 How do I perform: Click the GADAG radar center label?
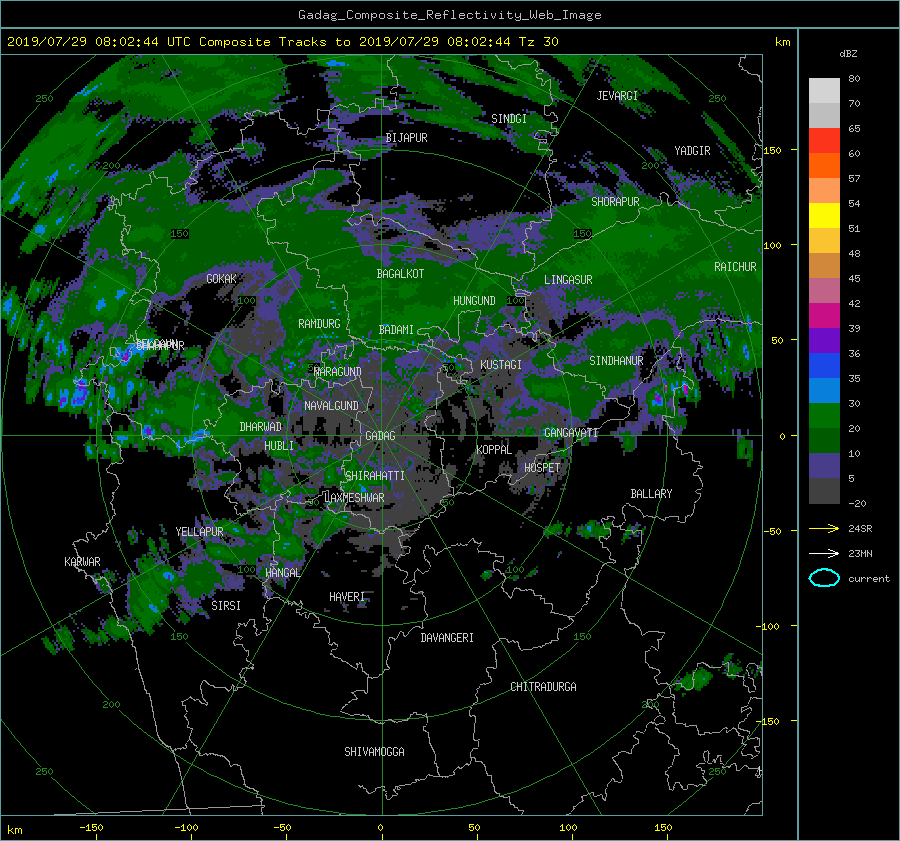[x=380, y=436]
